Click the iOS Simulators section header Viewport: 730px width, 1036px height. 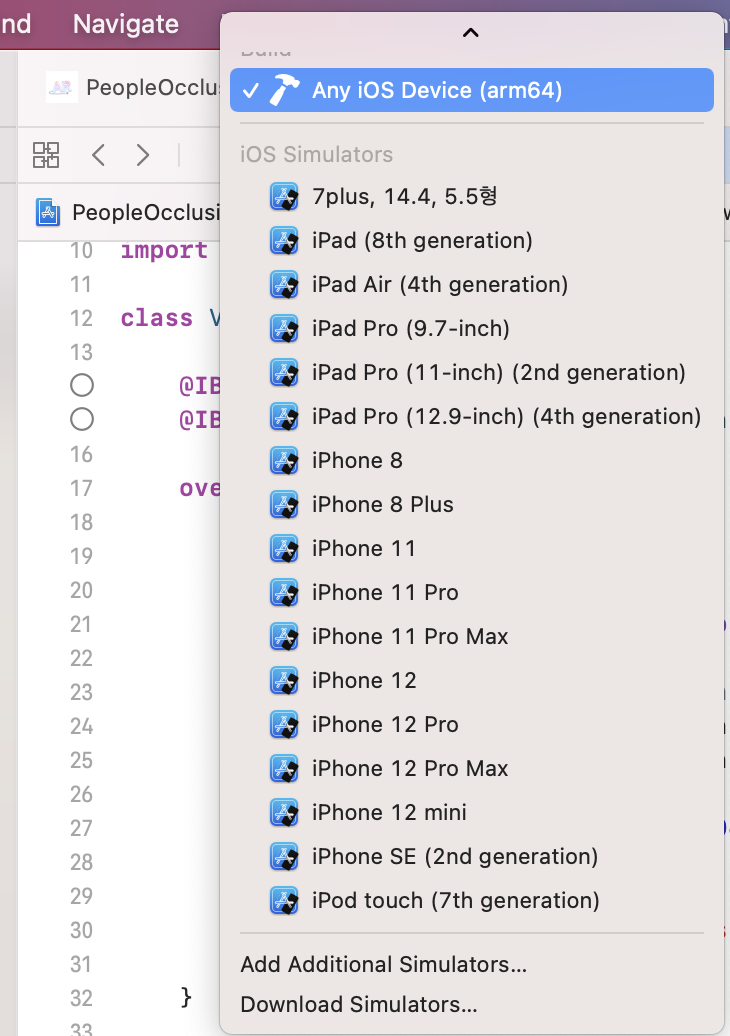tap(316, 155)
